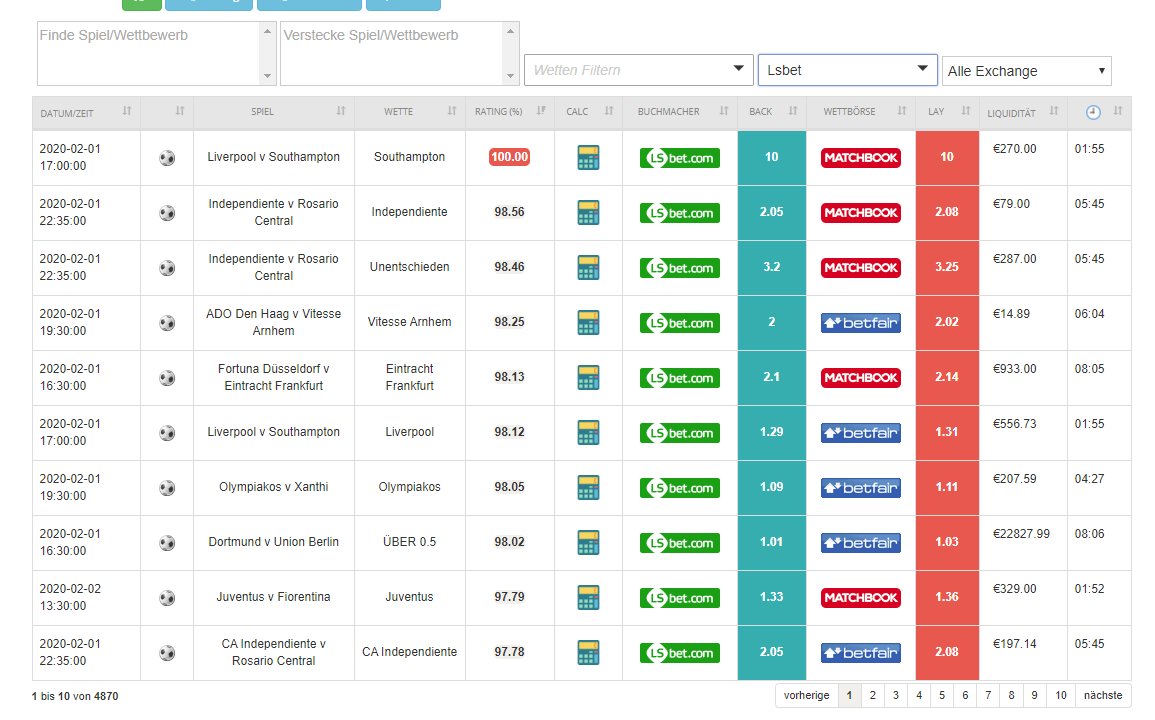Click the vorherige pagination button

[806, 696]
